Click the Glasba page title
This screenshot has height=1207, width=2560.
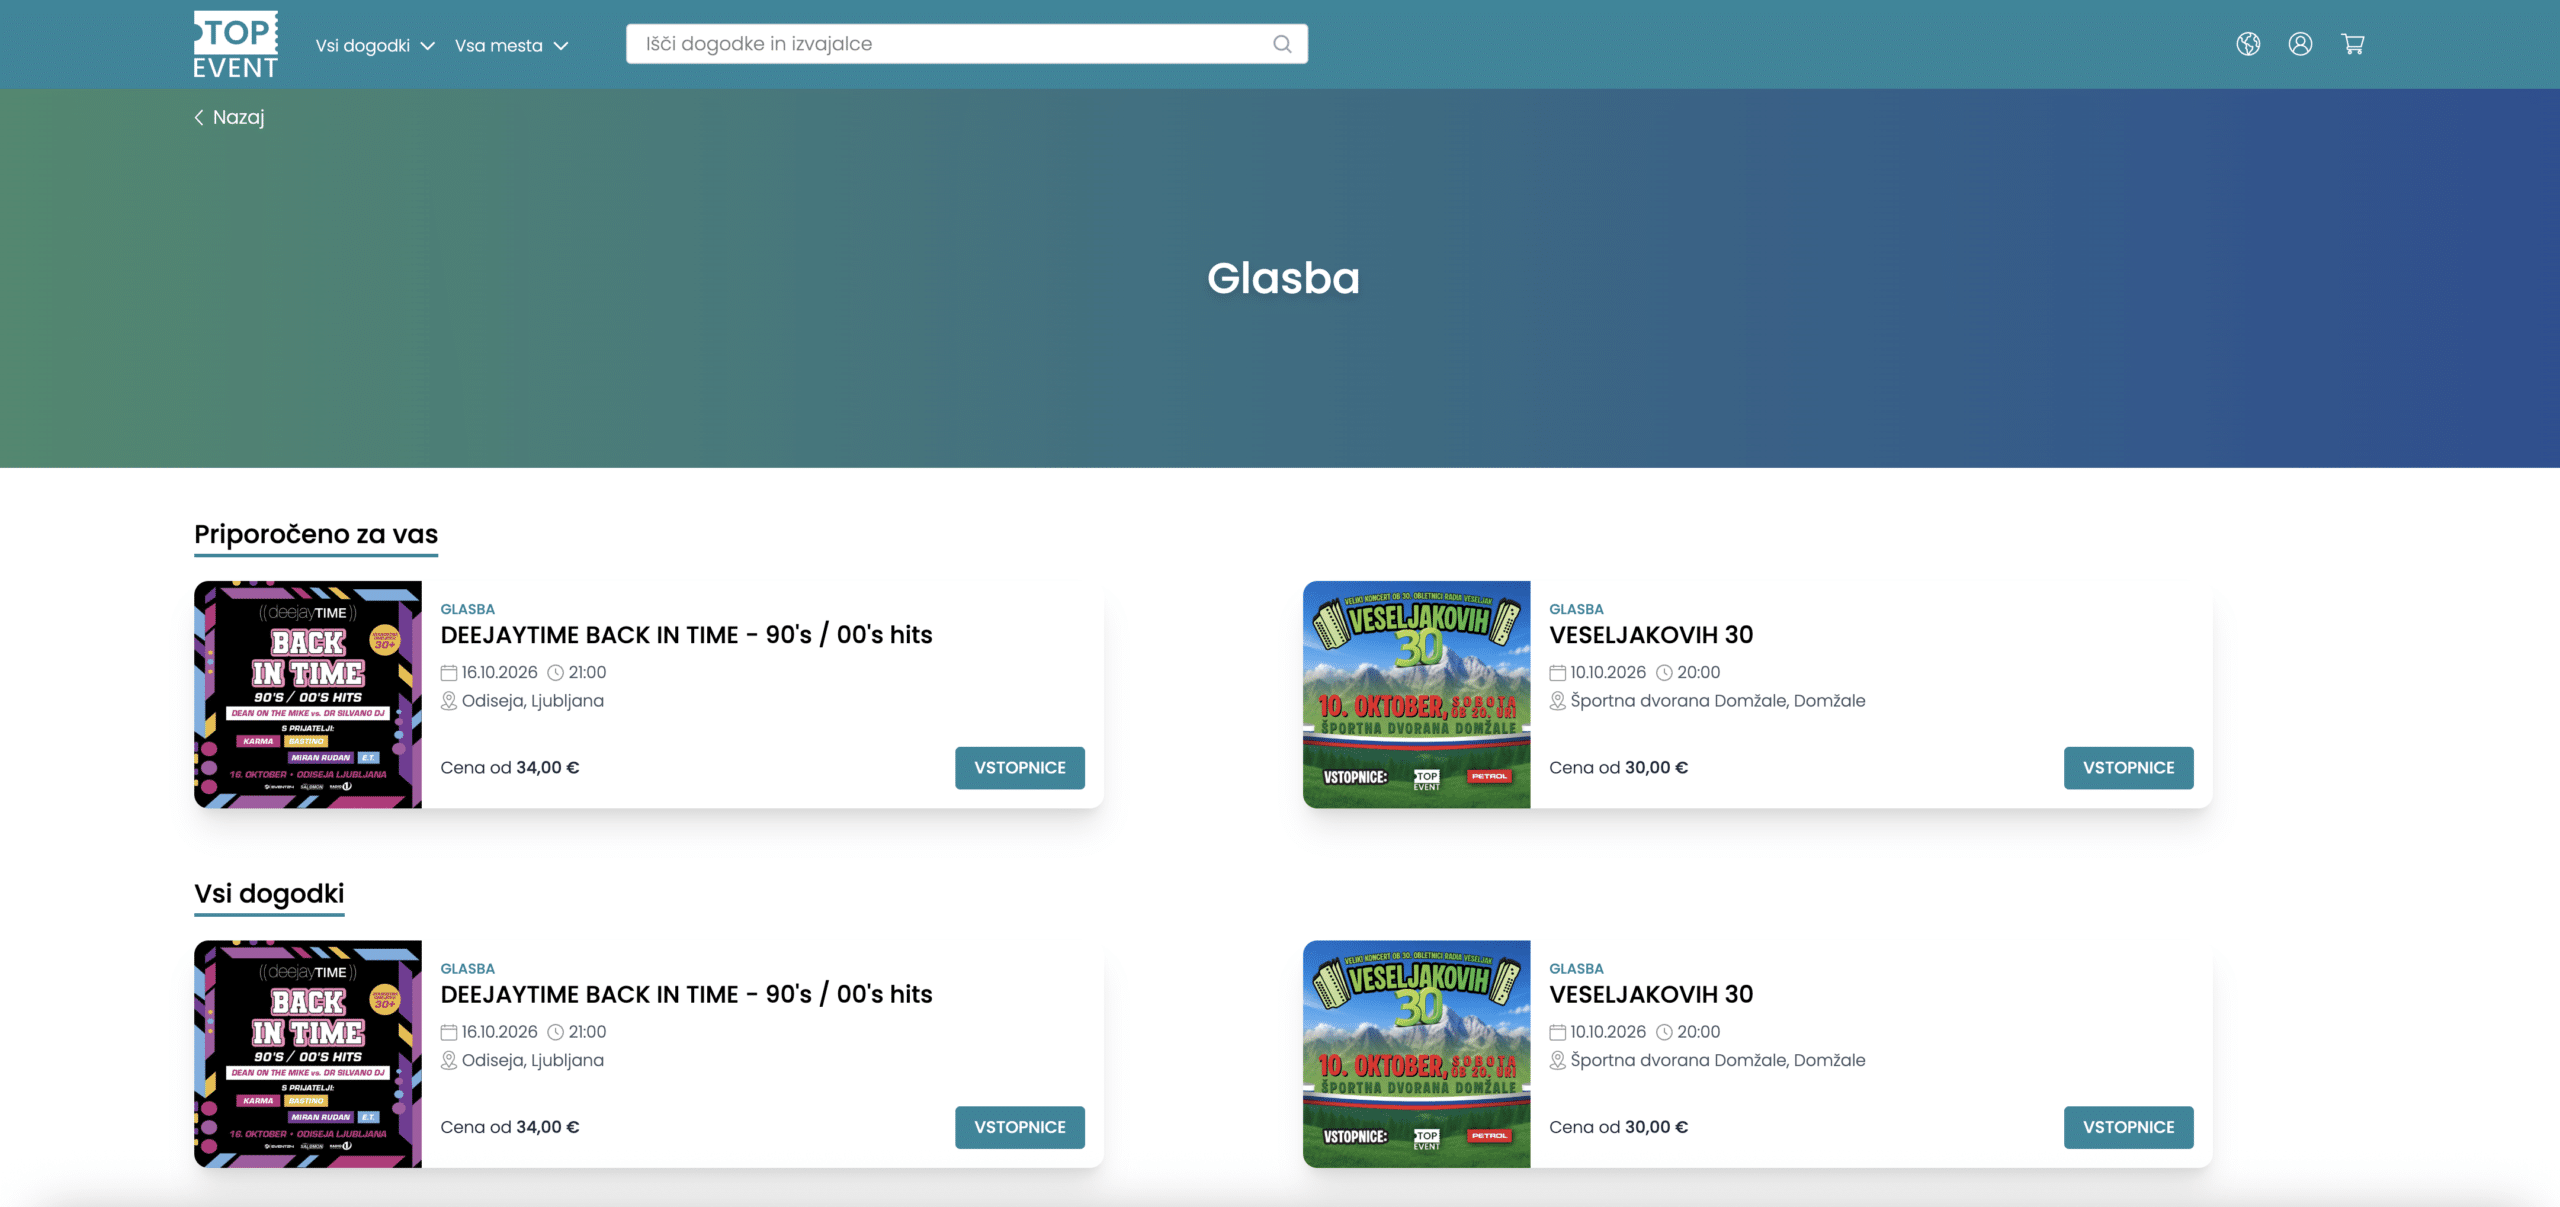click(x=1283, y=278)
